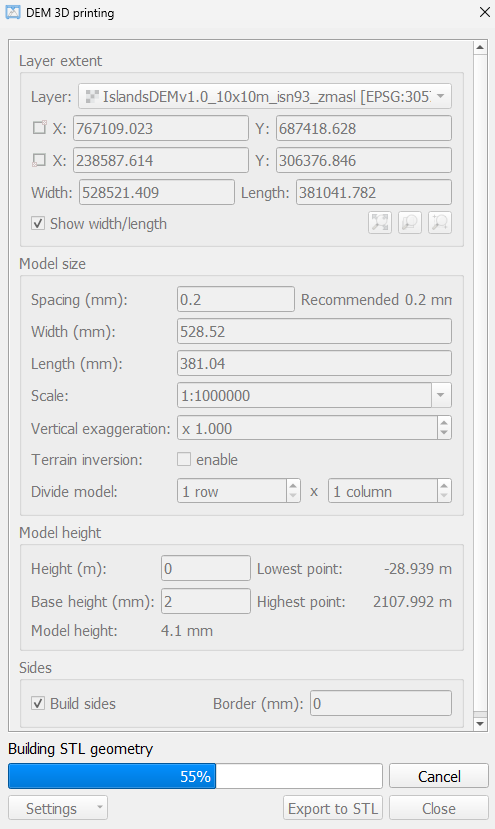The image size is (495, 829).
Task: Expand the Scale dropdown
Action: [x=441, y=395]
